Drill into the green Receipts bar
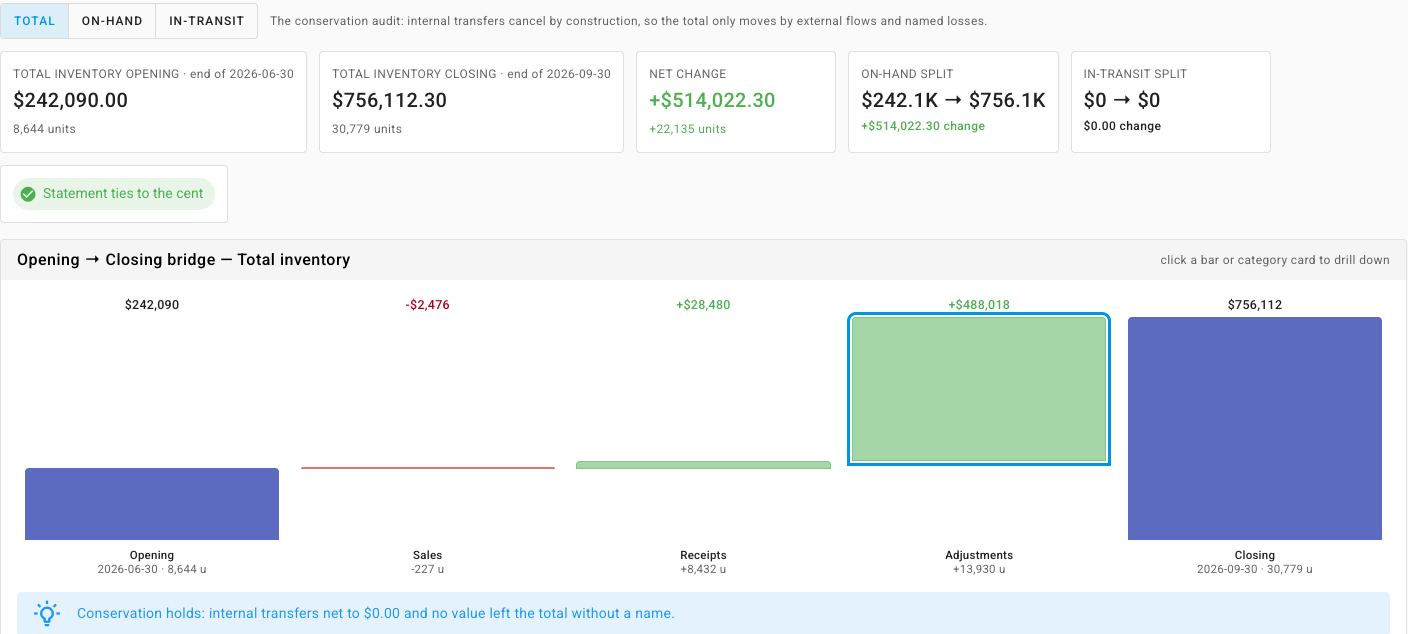This screenshot has height=634, width=1408. click(x=703, y=465)
